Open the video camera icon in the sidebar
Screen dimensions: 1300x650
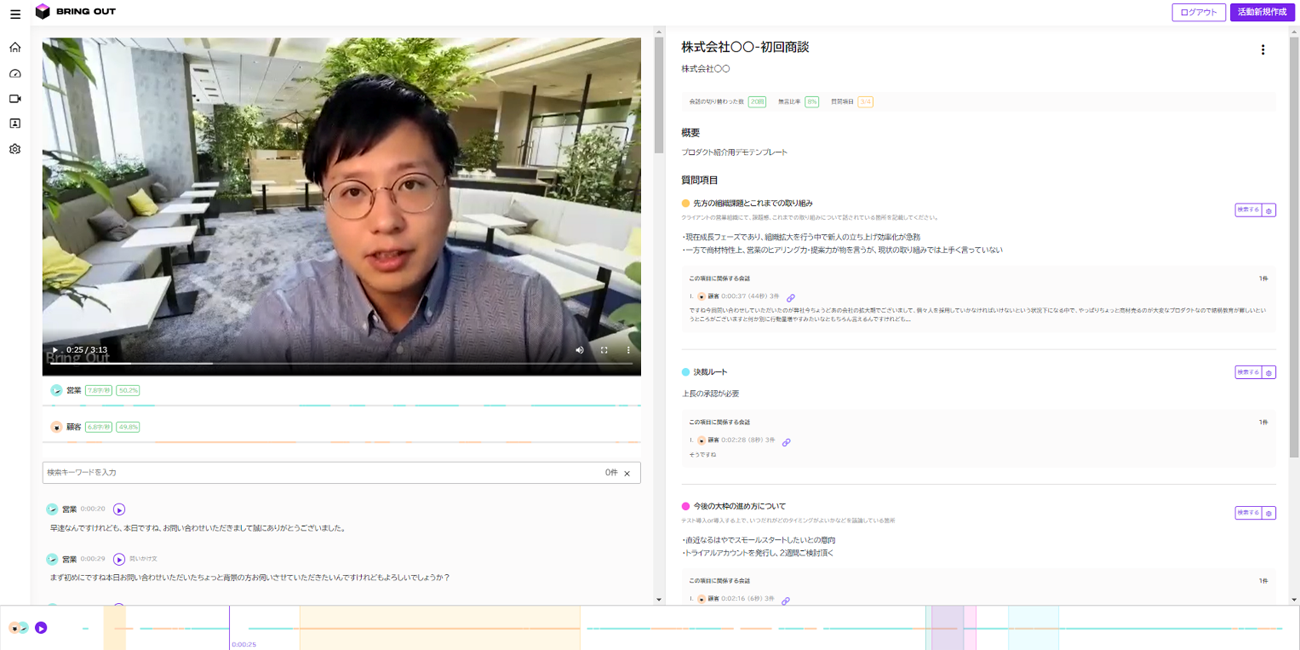(15, 98)
